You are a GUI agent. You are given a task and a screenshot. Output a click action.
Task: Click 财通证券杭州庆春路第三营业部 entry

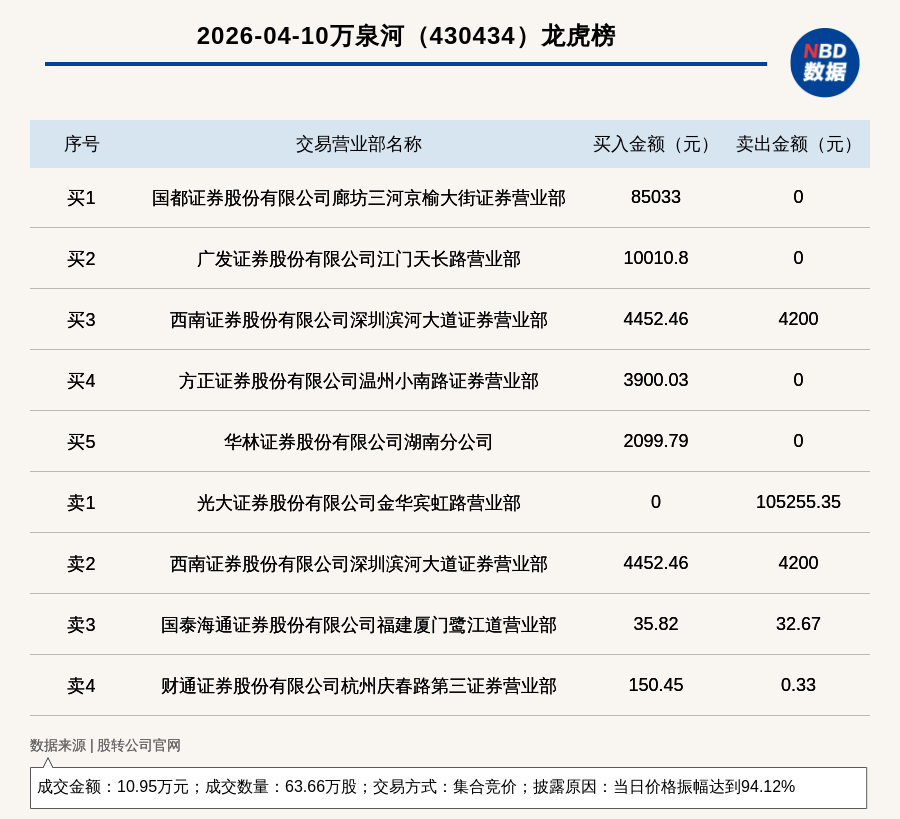click(x=358, y=686)
